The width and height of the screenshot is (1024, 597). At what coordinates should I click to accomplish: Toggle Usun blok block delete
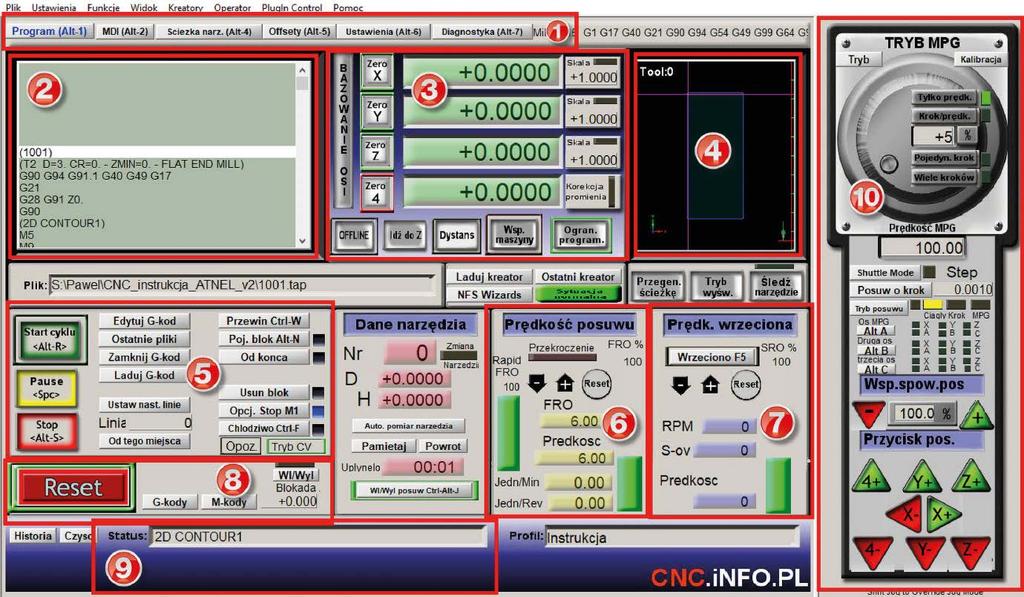264,393
